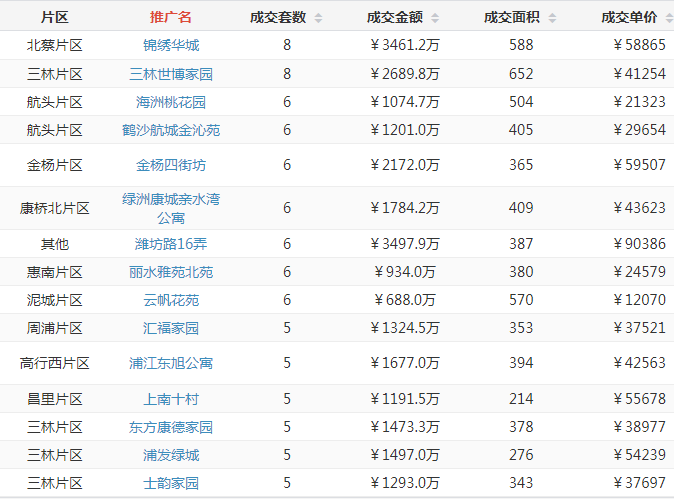
Task: Click the ¥1074.7万 amount cell
Action: pyautogui.click(x=405, y=102)
